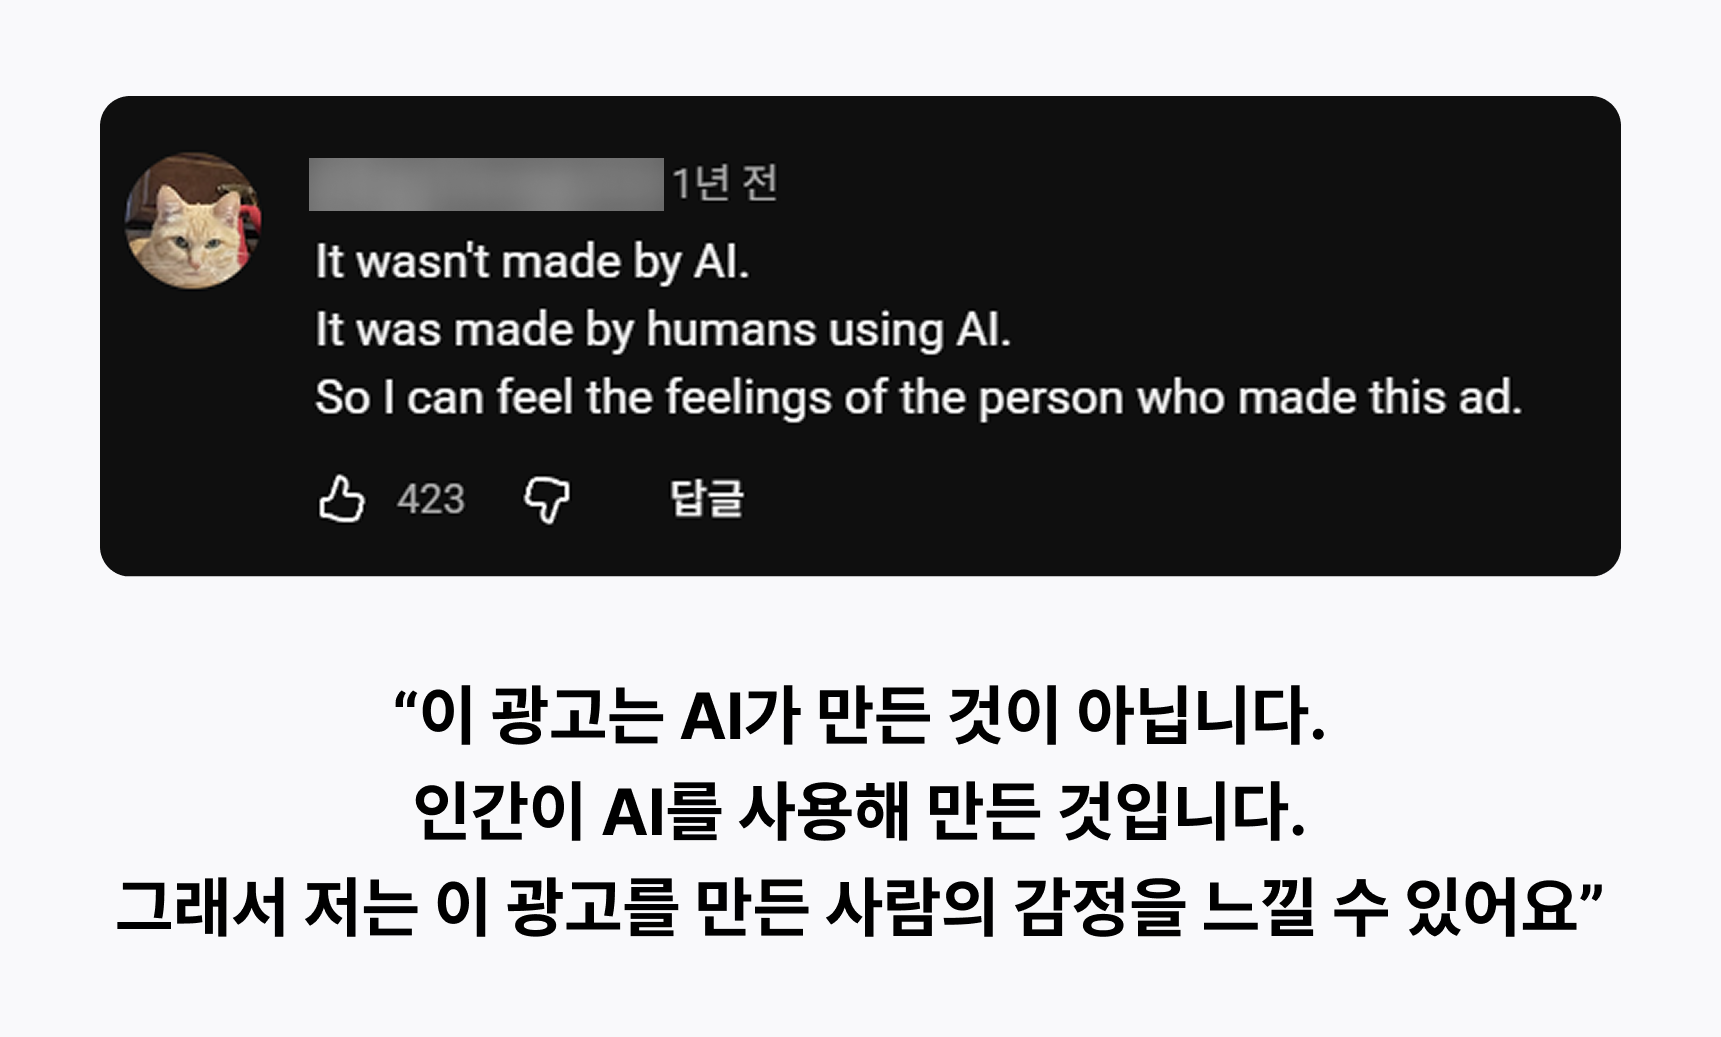Select the line "It was made by humans using AI."
This screenshot has width=1721, height=1037.
click(663, 330)
